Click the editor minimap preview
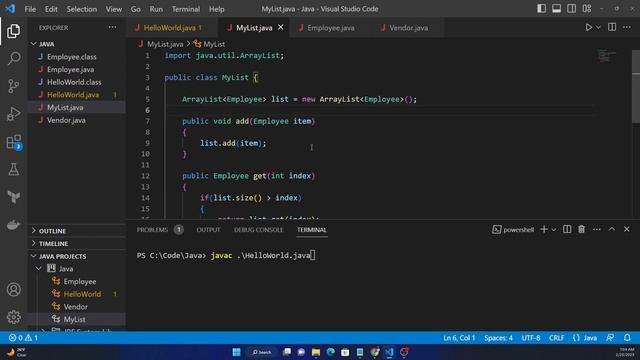This screenshot has width=640, height=360. tap(607, 56)
